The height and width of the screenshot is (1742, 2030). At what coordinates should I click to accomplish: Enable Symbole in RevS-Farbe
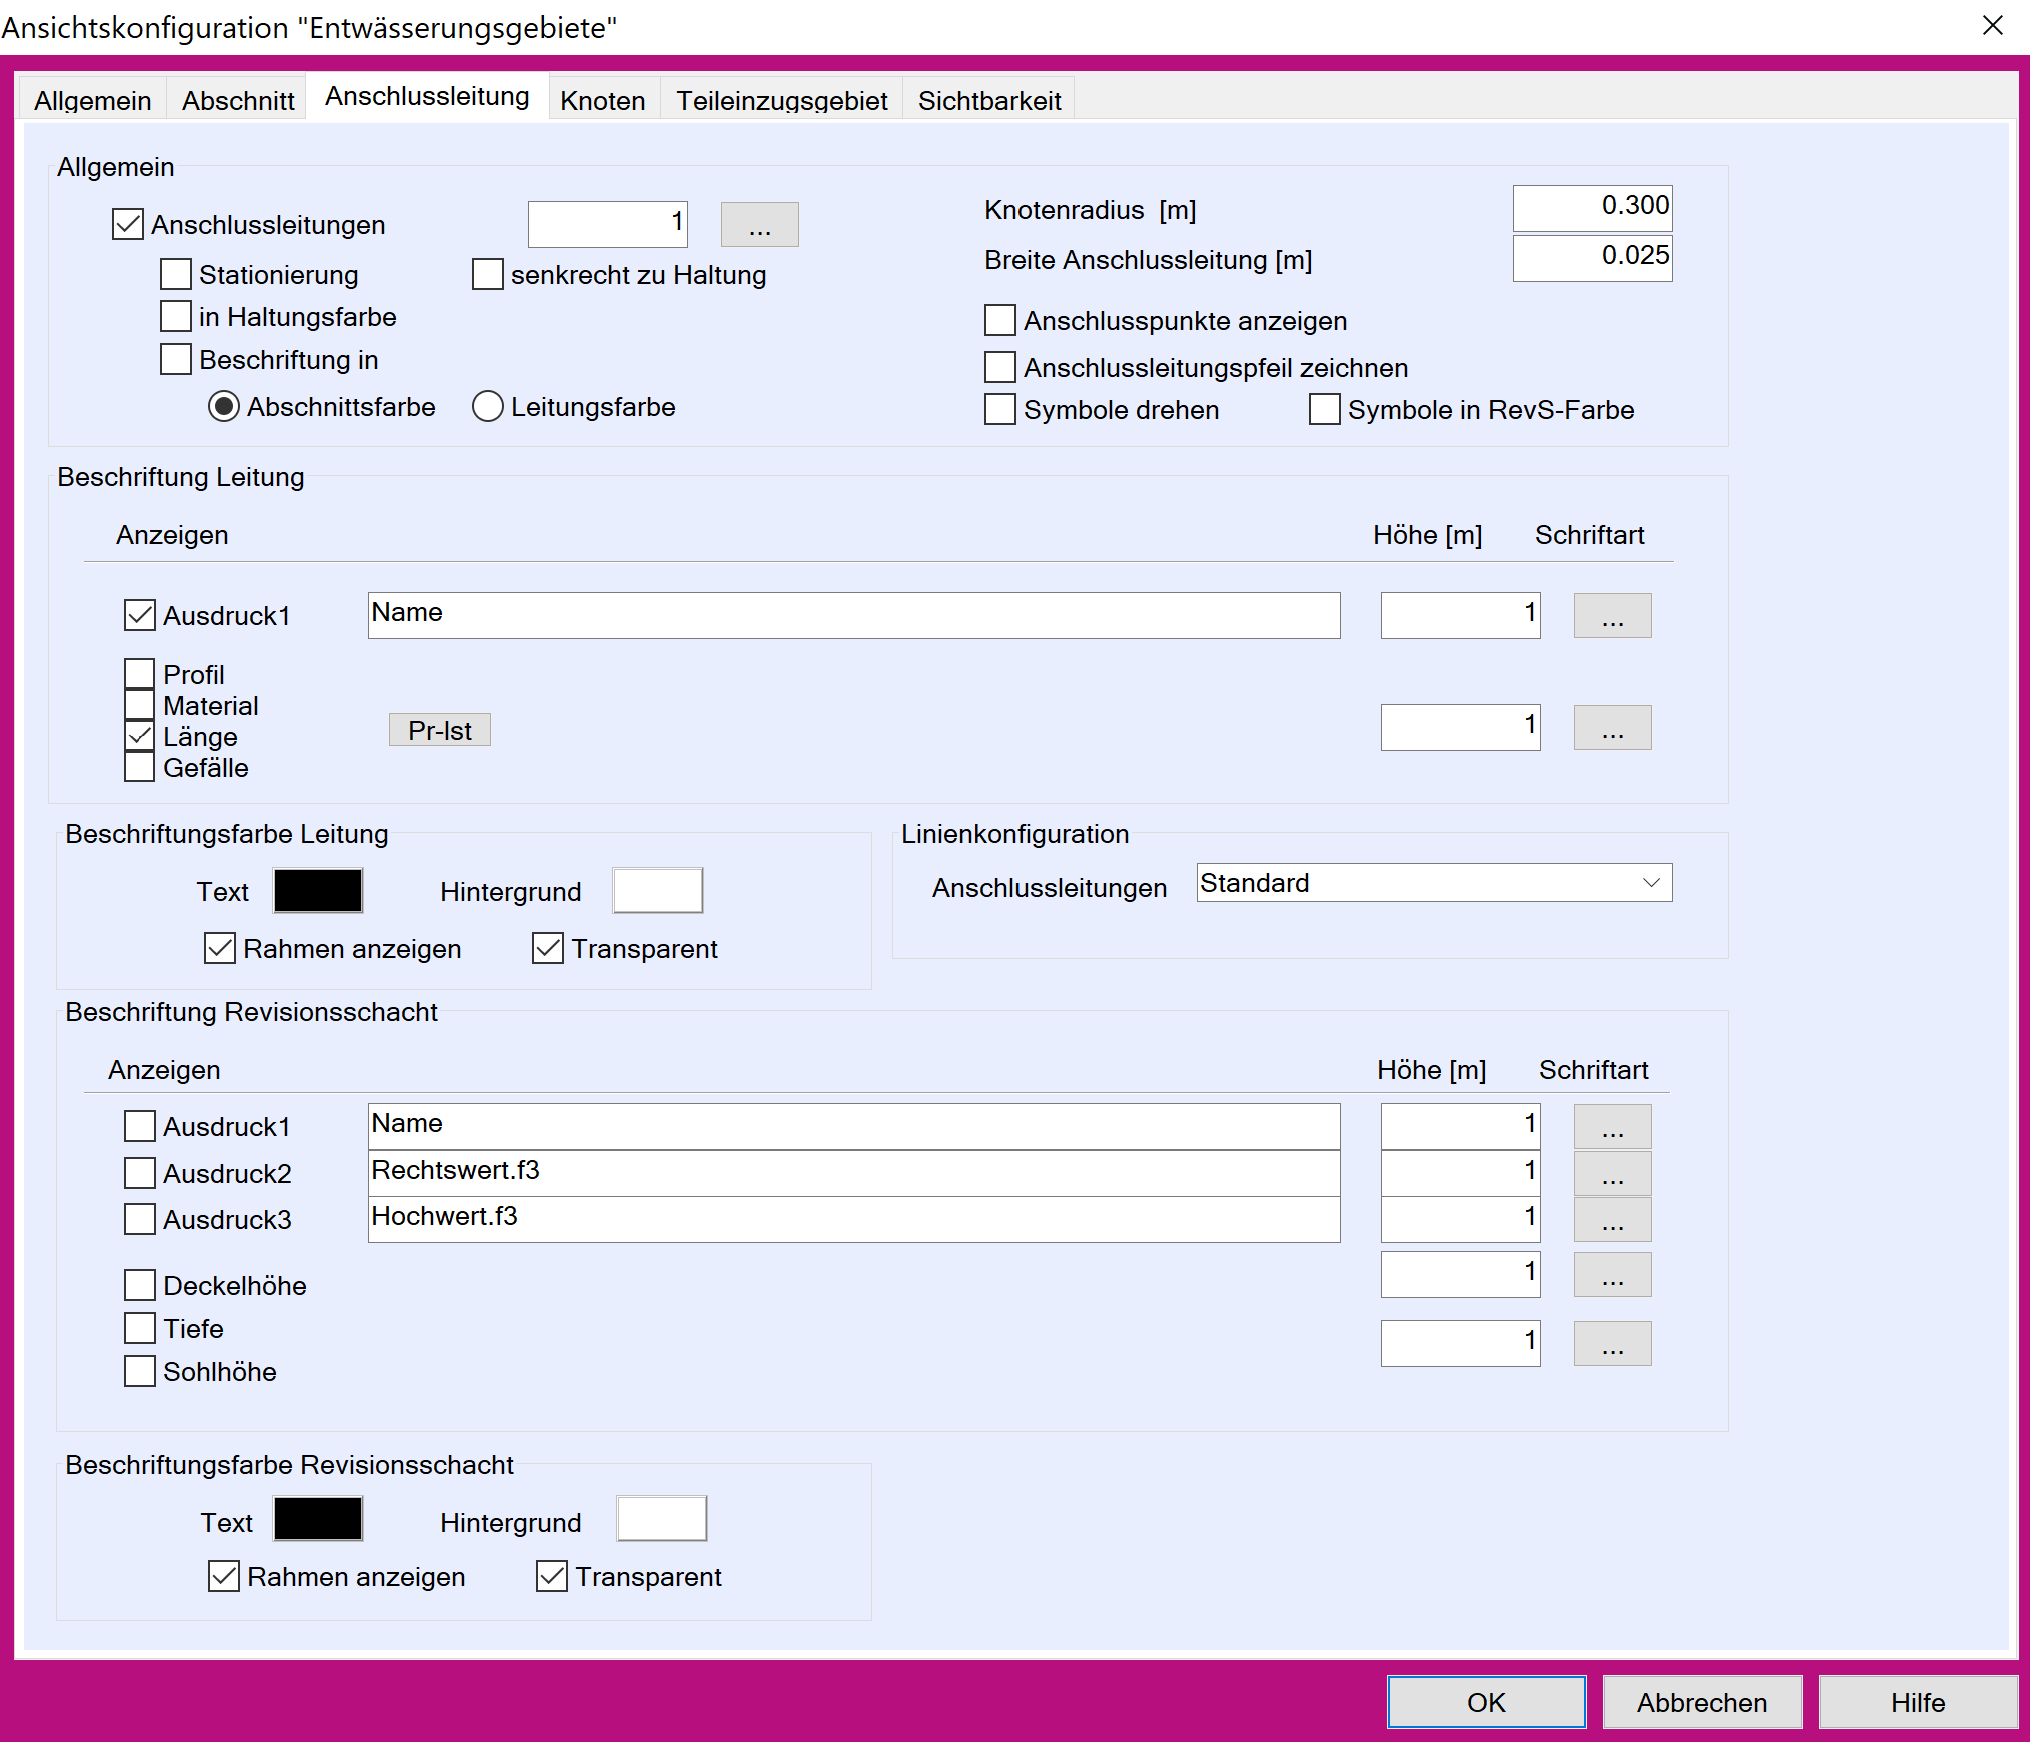point(1324,409)
